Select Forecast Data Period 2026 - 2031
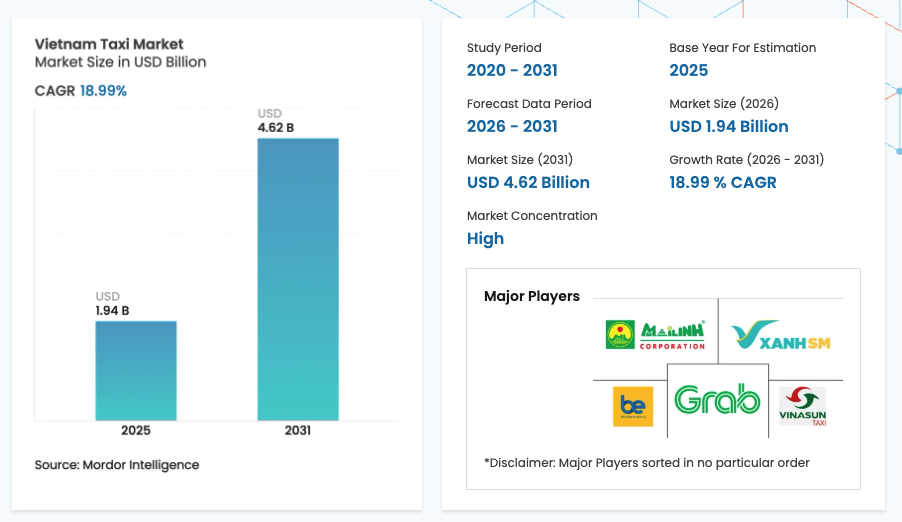 (512, 126)
